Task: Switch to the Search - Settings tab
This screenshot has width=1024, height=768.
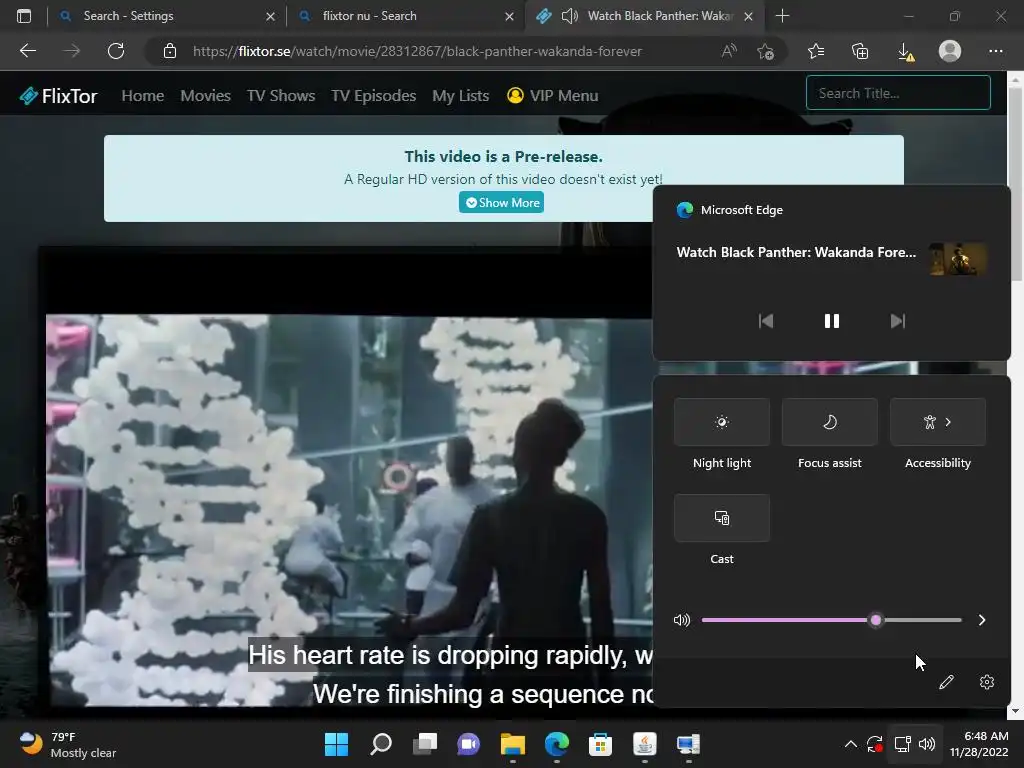Action: 166,16
